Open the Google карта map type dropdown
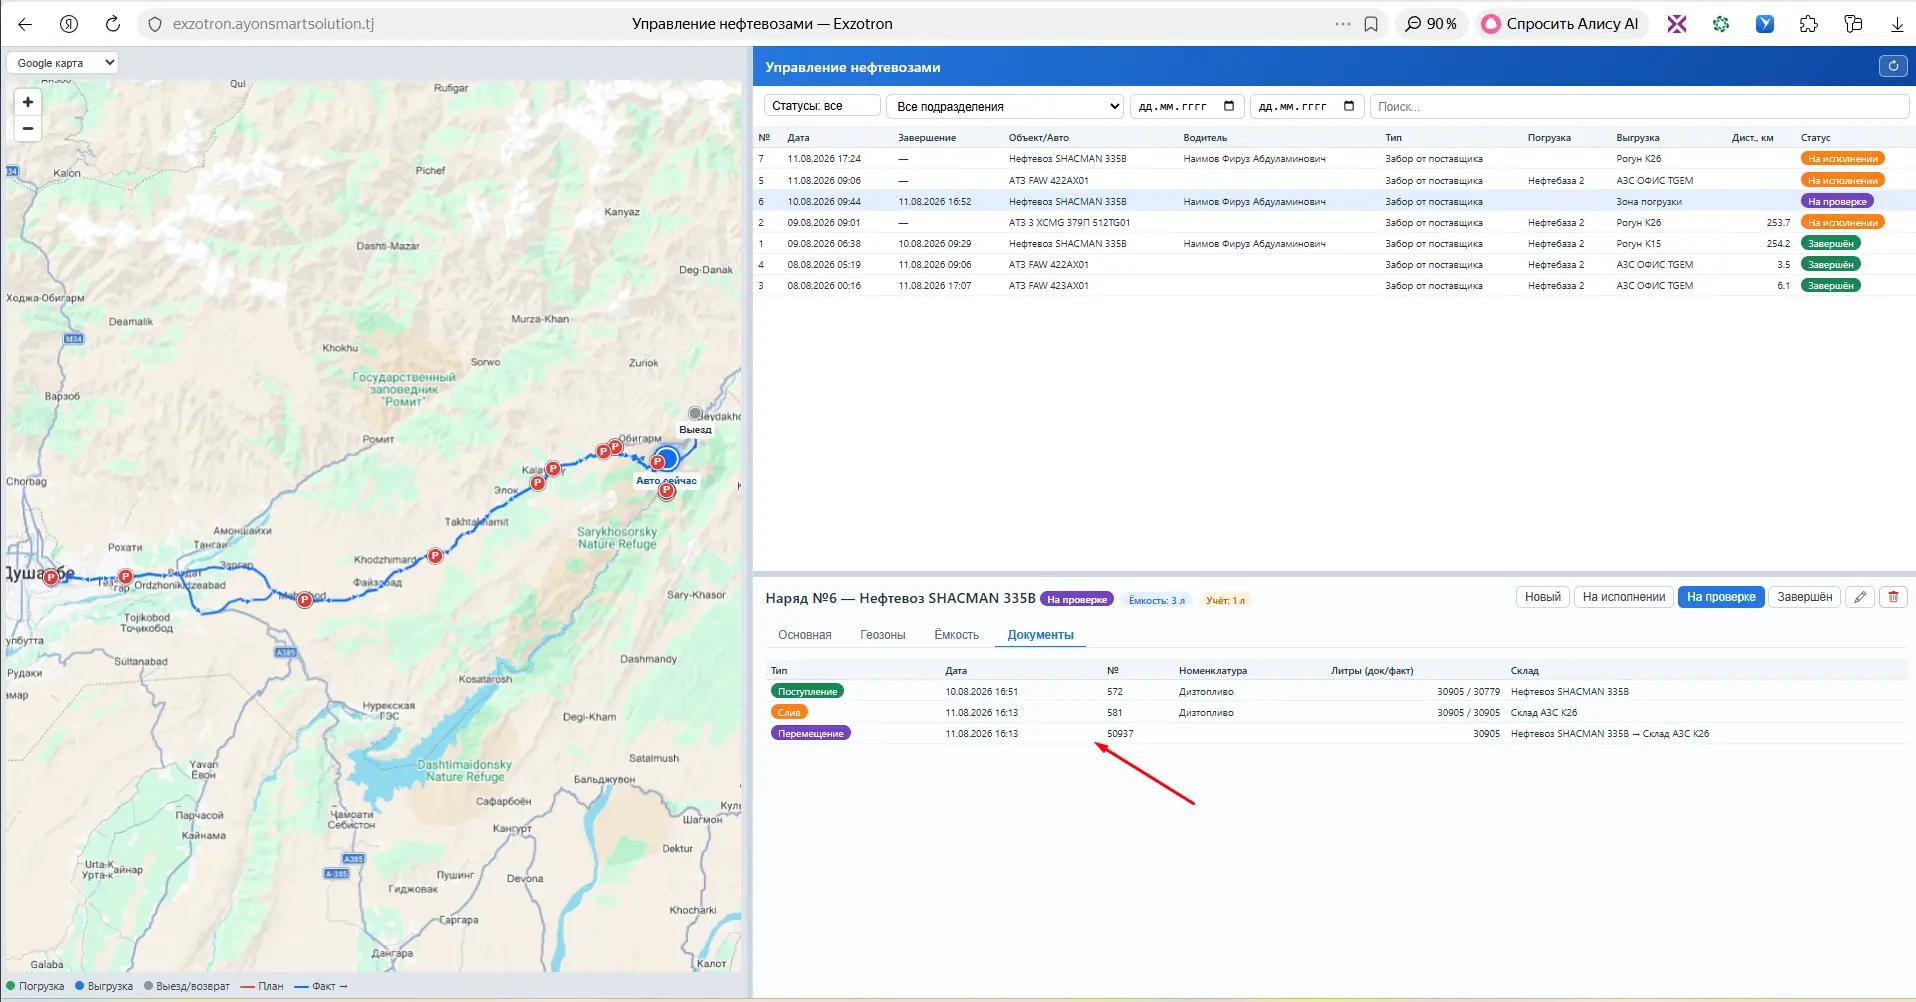Image resolution: width=1916 pixels, height=1002 pixels. click(63, 62)
